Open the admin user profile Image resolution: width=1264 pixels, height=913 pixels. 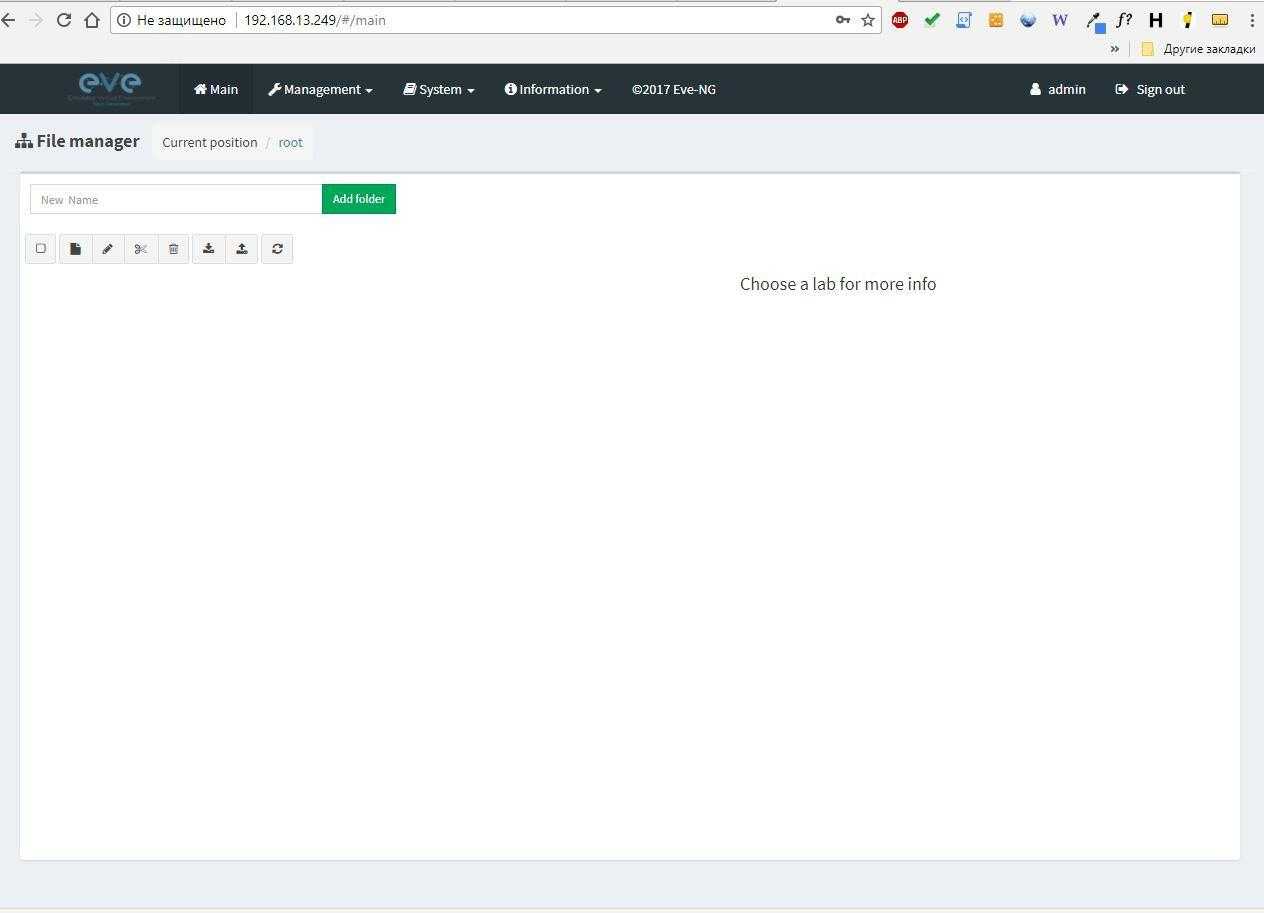click(x=1058, y=89)
